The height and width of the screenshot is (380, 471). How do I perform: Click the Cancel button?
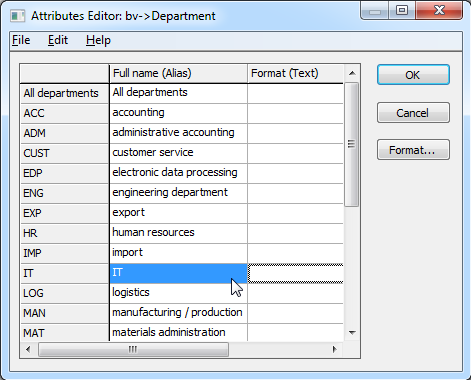[x=413, y=113]
